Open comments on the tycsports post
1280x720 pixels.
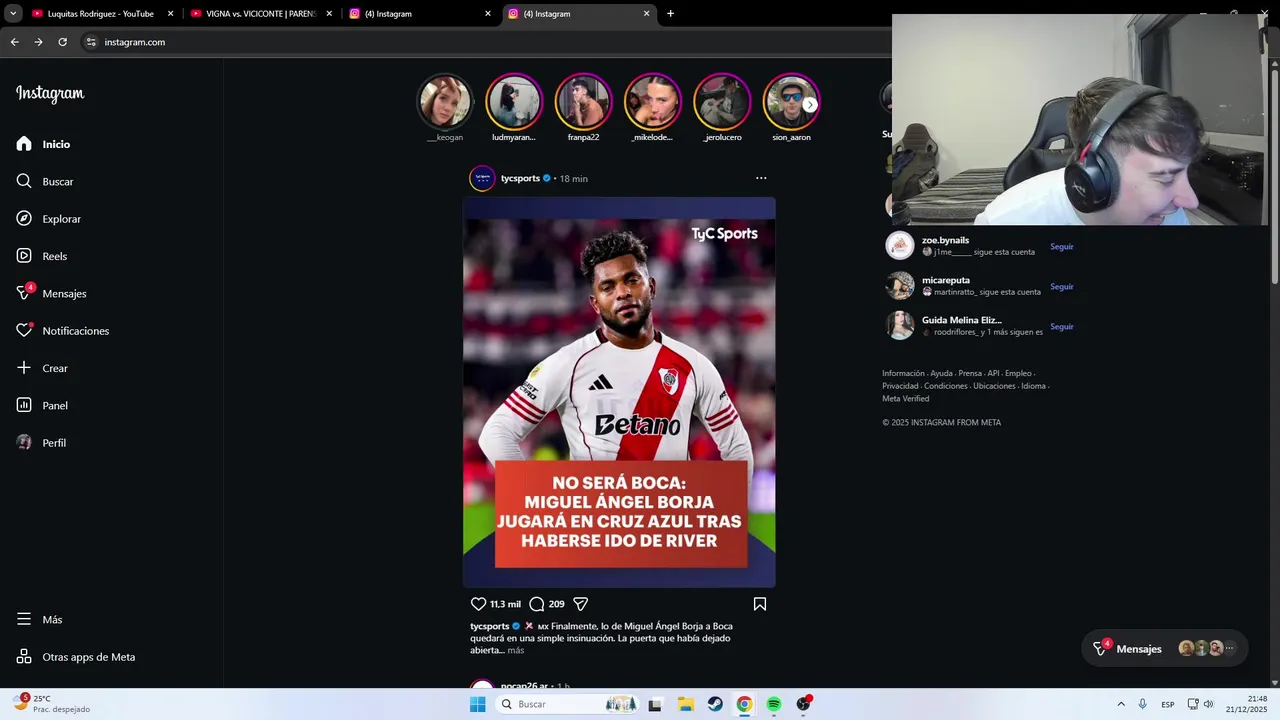tap(536, 604)
